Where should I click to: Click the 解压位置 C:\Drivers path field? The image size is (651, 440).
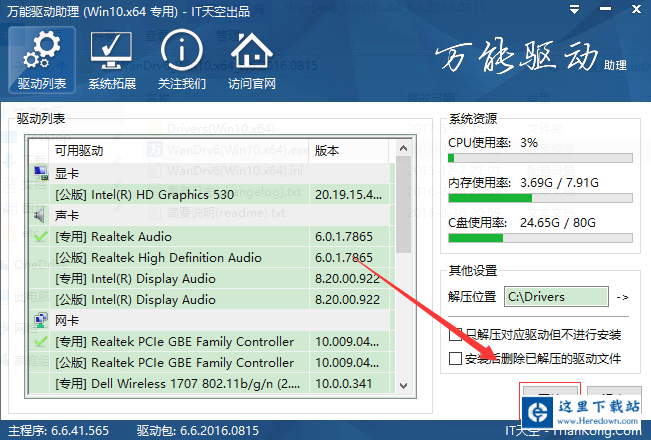tap(556, 297)
